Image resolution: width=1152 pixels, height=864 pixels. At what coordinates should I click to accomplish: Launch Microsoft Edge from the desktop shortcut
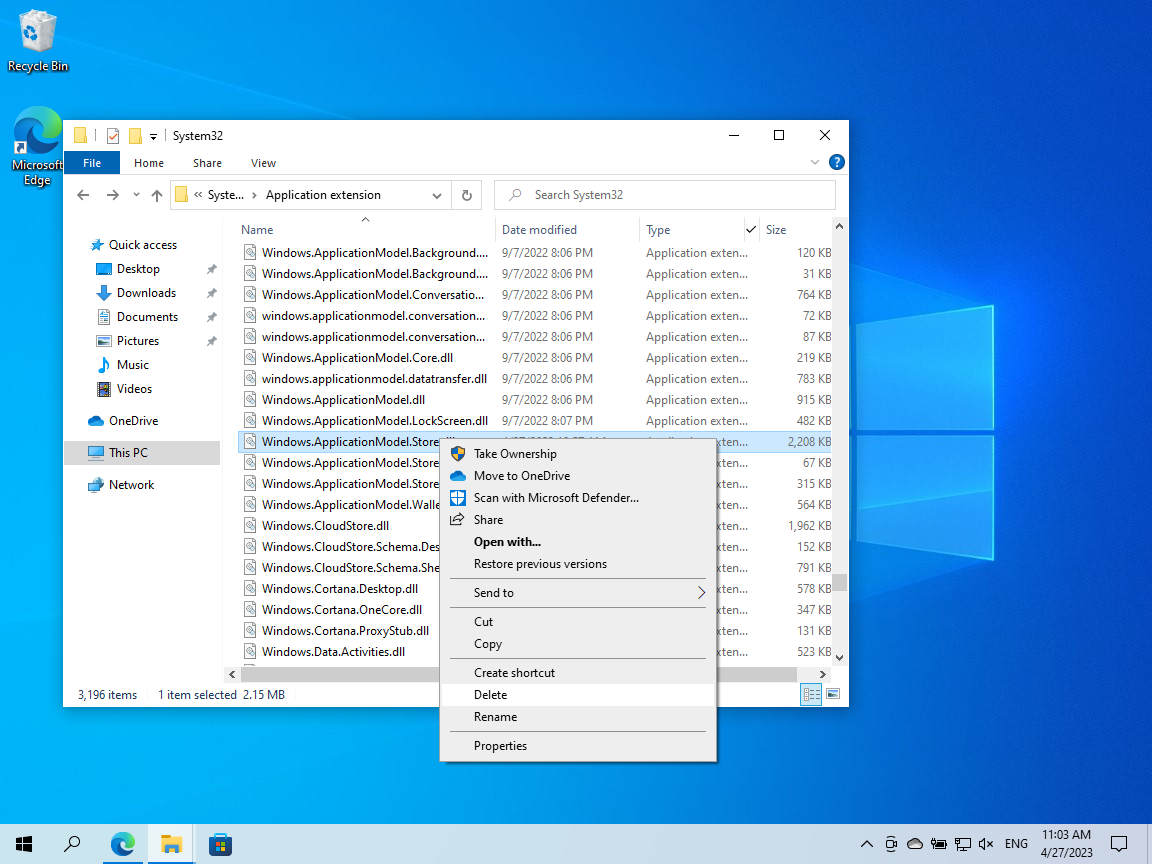click(x=37, y=147)
